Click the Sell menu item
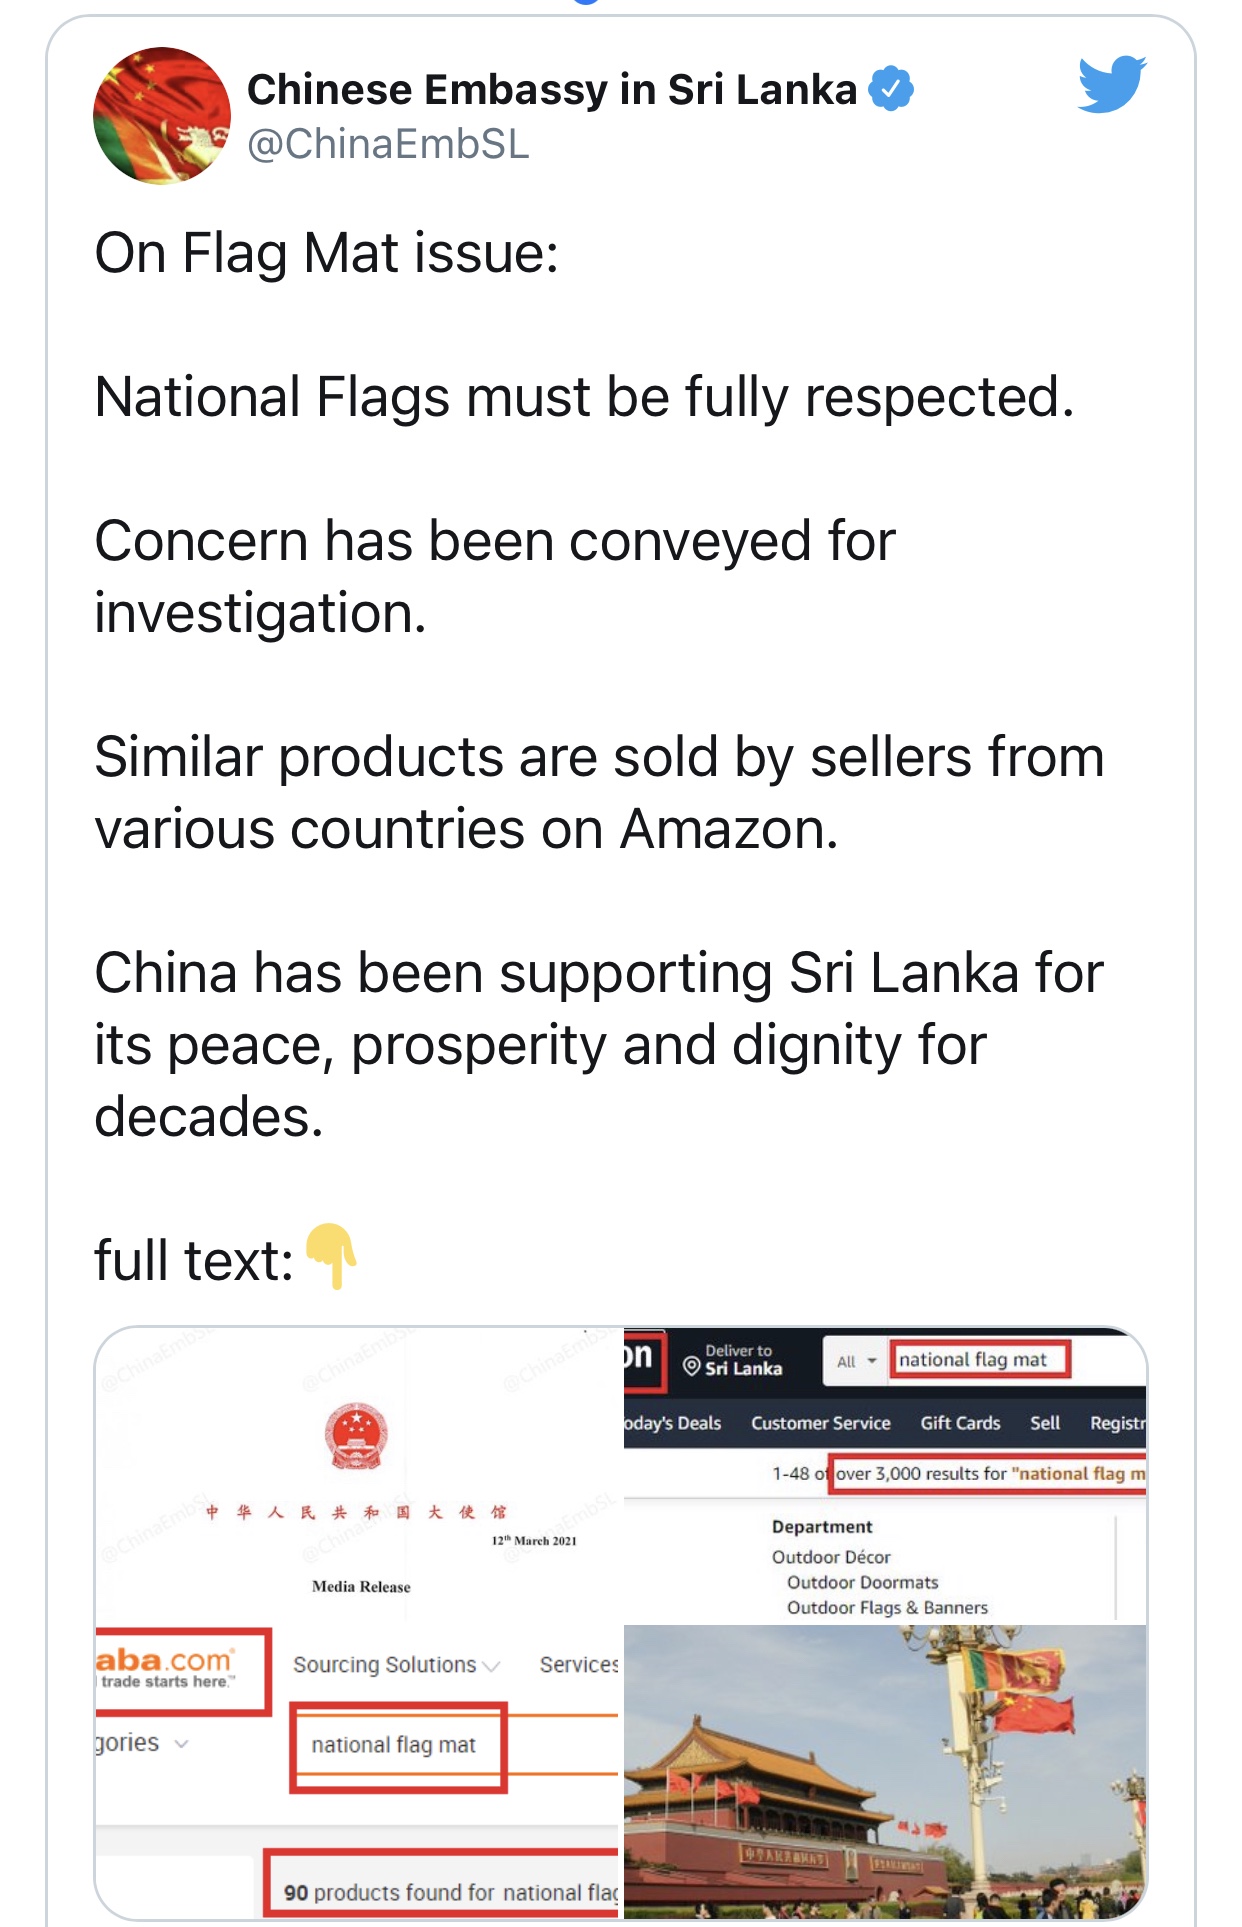1242x1927 pixels. pyautogui.click(x=1044, y=1423)
